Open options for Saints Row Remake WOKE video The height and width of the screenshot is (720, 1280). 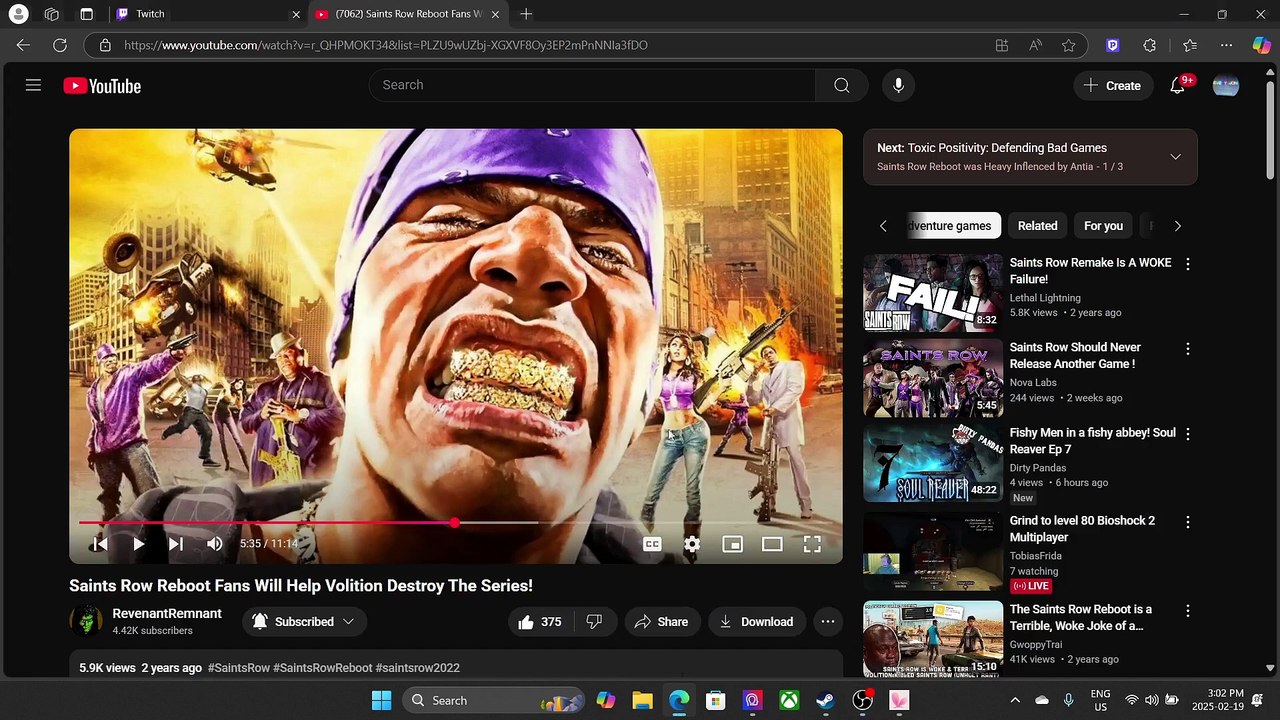coord(1188,265)
